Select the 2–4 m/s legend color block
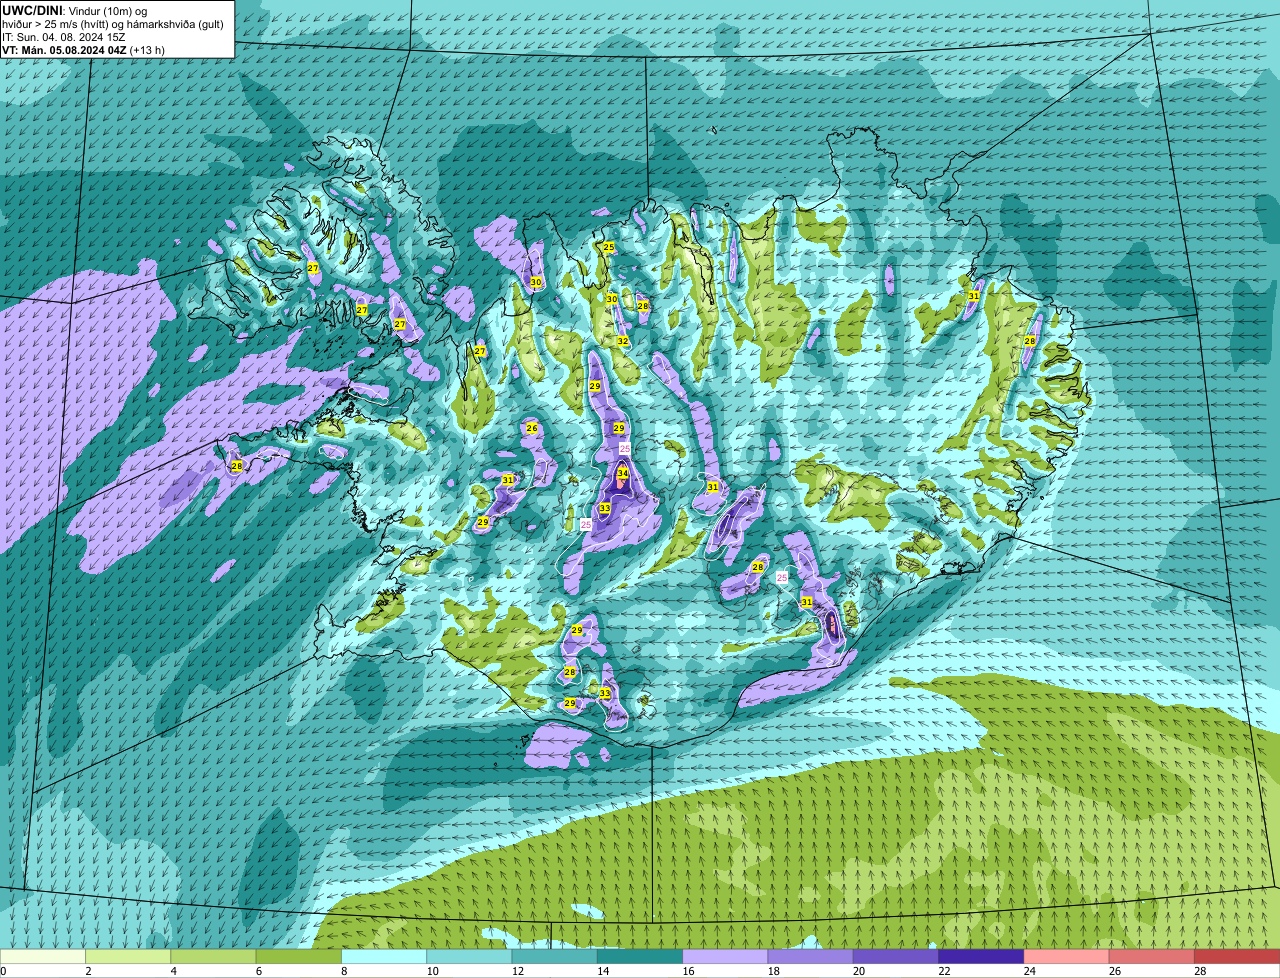The image size is (1280, 978). (128, 957)
